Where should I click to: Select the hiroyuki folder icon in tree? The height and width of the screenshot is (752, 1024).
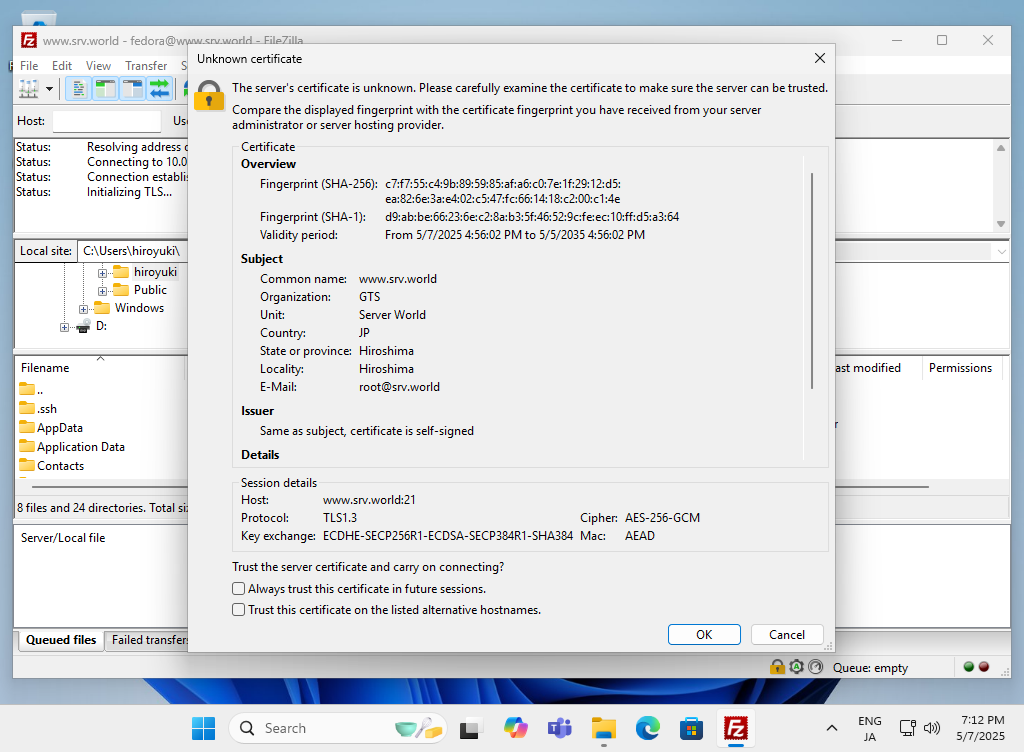(x=121, y=272)
